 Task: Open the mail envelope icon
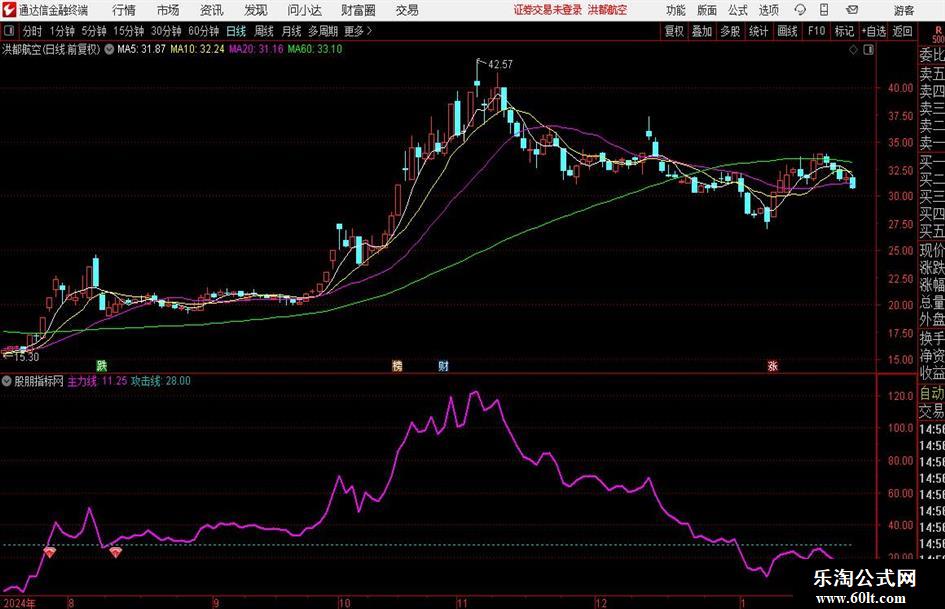coord(852,10)
